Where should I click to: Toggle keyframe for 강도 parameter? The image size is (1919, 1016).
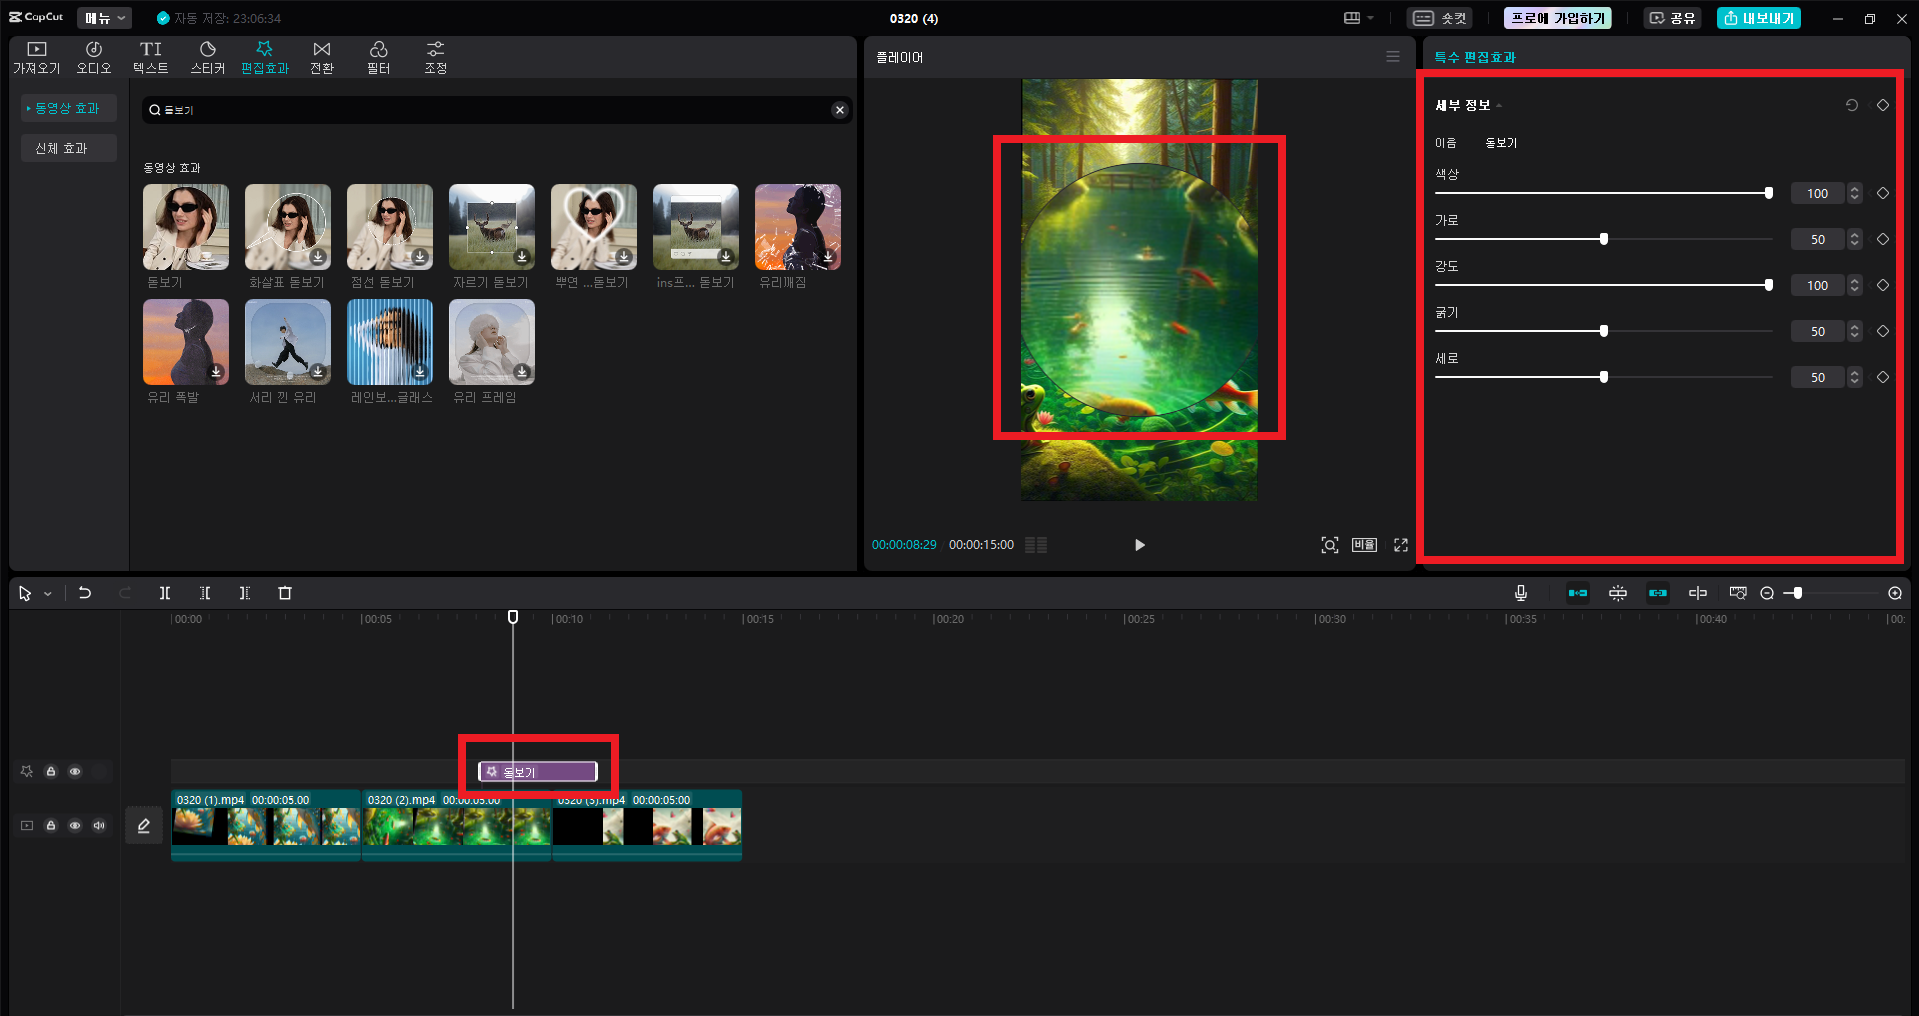(x=1883, y=285)
